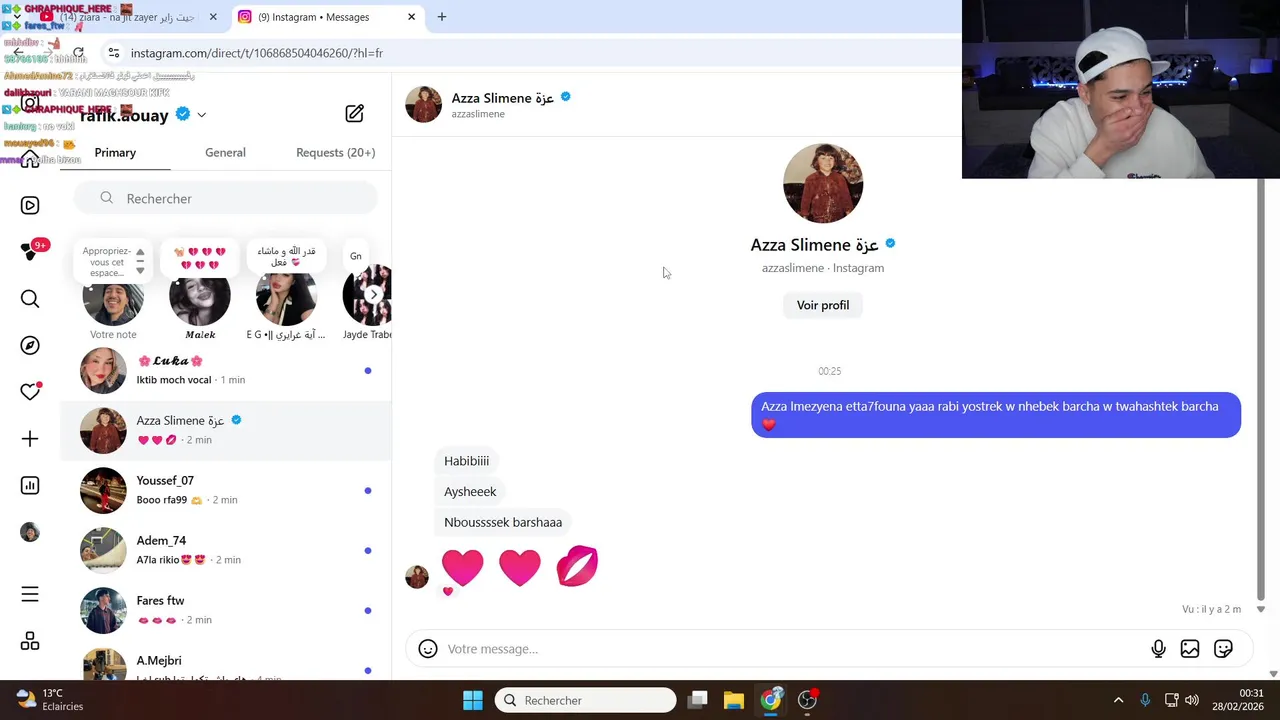
Task: Open Malek's note avatar
Action: pyautogui.click(x=200, y=297)
